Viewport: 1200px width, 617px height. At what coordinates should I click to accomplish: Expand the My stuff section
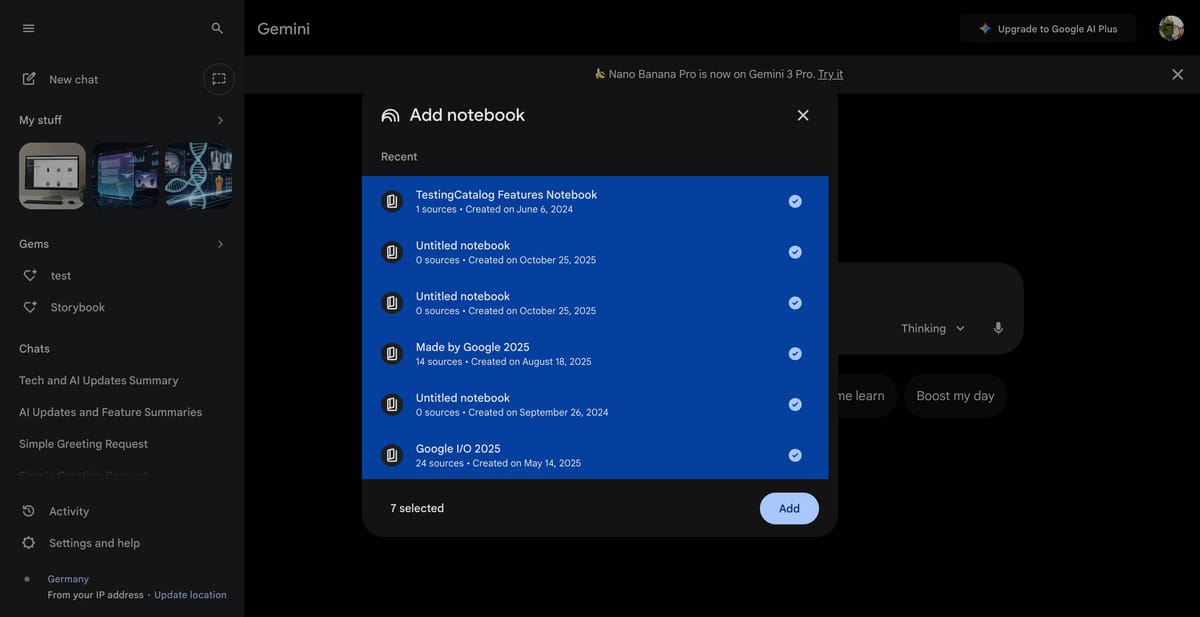coord(220,120)
